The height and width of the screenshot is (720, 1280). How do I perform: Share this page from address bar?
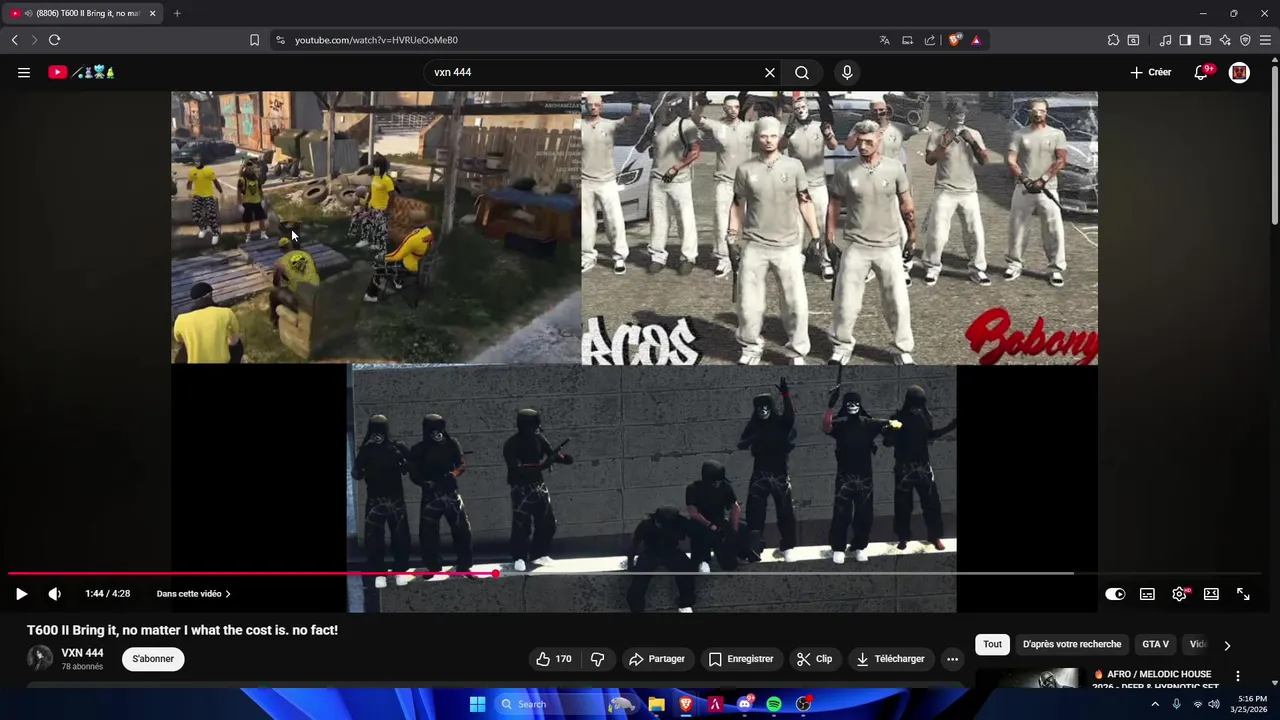click(930, 40)
